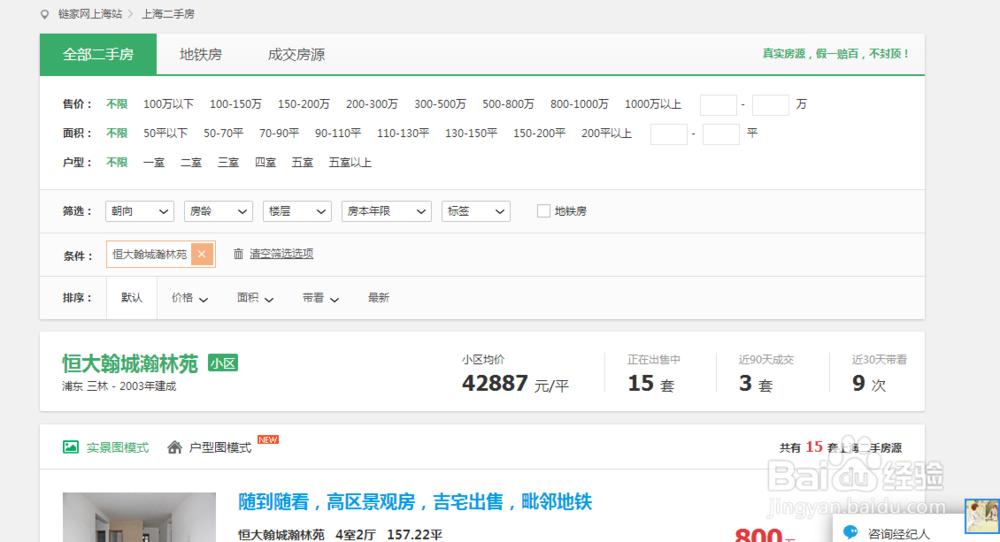Filter price by 1000万以上
Image resolution: width=1000 pixels, height=542 pixels.
653,104
